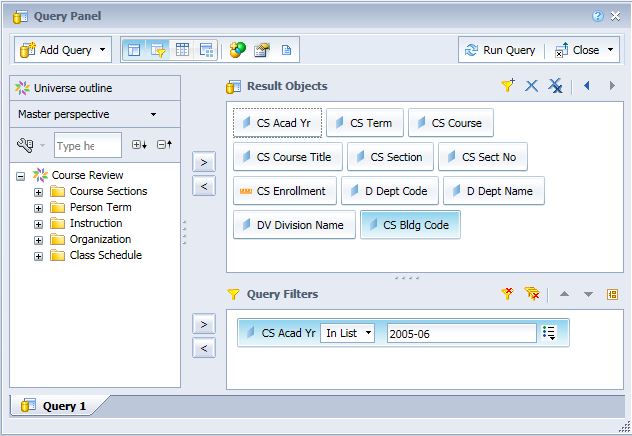Move result object left with arrow icon
The image size is (632, 436).
pyautogui.click(x=587, y=85)
